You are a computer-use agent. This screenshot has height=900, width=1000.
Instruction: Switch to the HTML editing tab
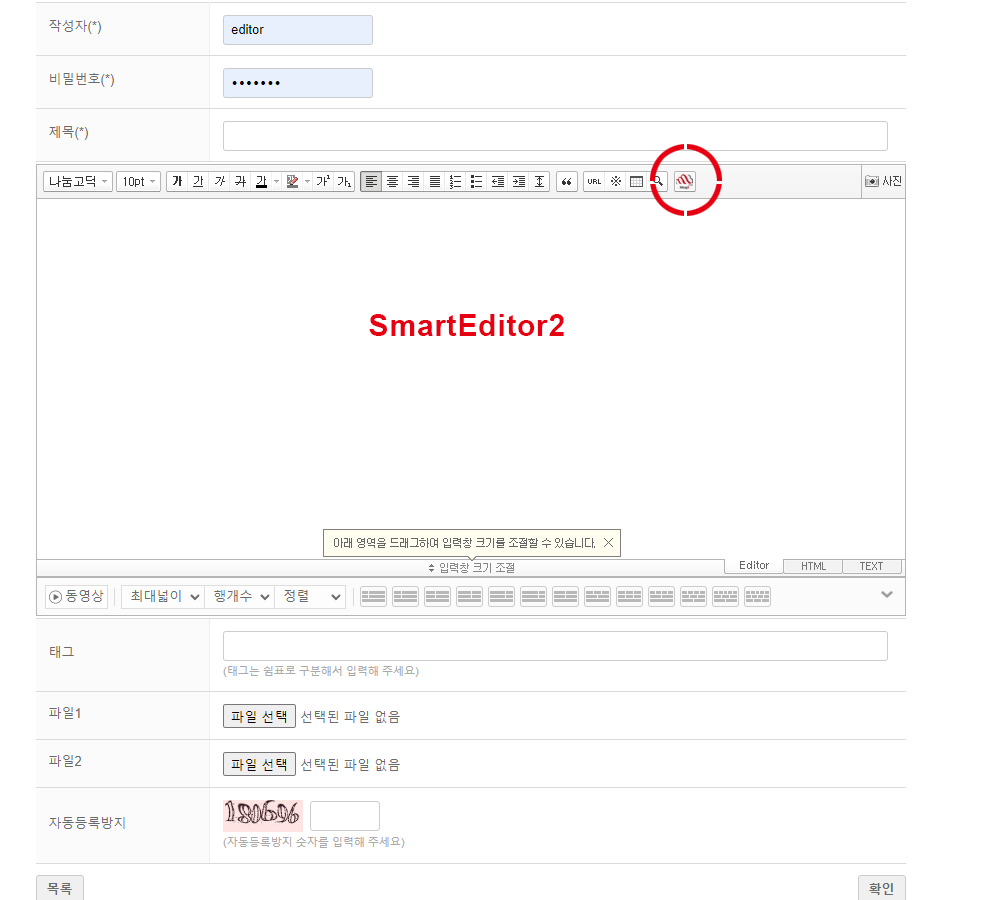pos(813,566)
